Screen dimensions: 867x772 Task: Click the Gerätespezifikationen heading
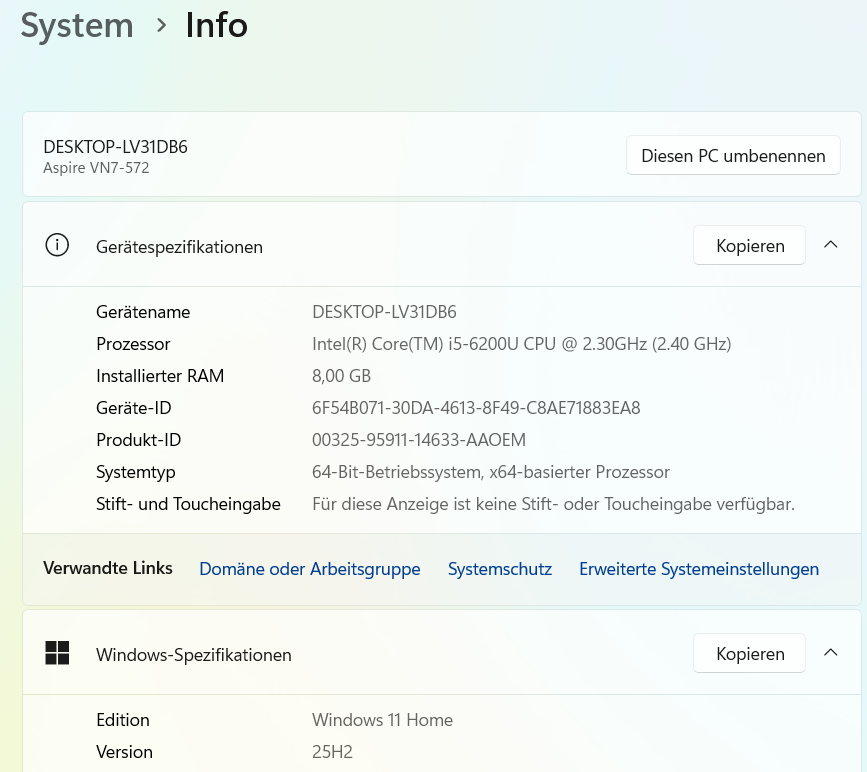179,247
